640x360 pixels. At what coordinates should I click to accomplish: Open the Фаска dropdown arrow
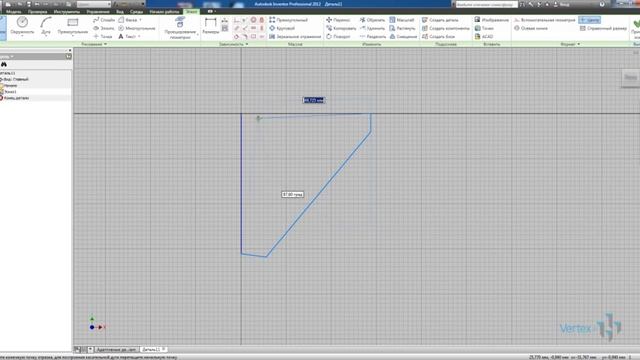click(x=140, y=20)
